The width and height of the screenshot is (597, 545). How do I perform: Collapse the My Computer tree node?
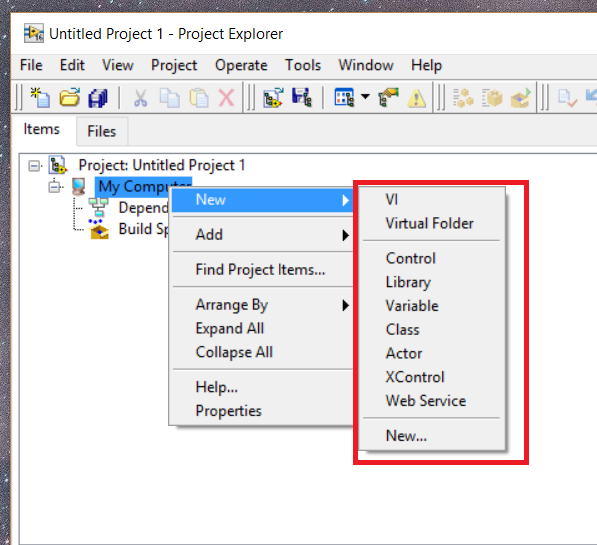pyautogui.click(x=54, y=187)
